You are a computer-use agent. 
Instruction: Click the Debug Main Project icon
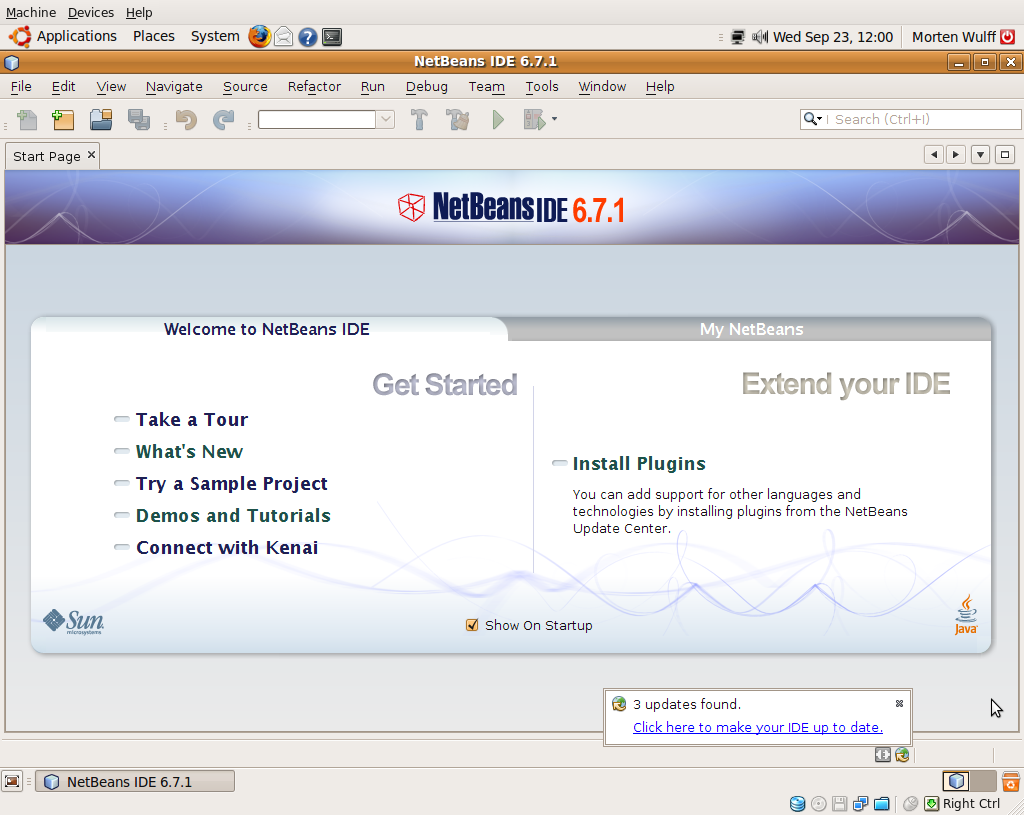[534, 120]
